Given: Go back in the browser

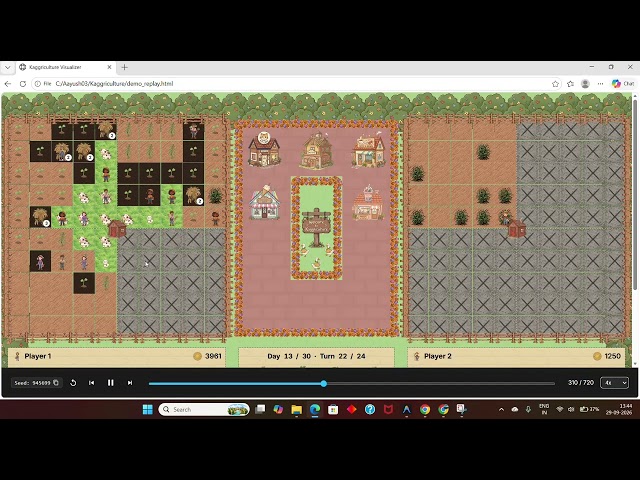Looking at the screenshot, I should tap(8, 84).
